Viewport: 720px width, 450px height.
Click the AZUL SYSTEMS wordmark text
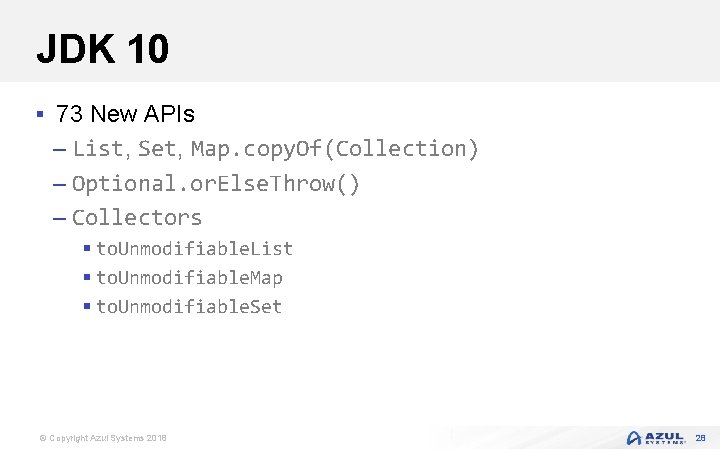pos(665,438)
